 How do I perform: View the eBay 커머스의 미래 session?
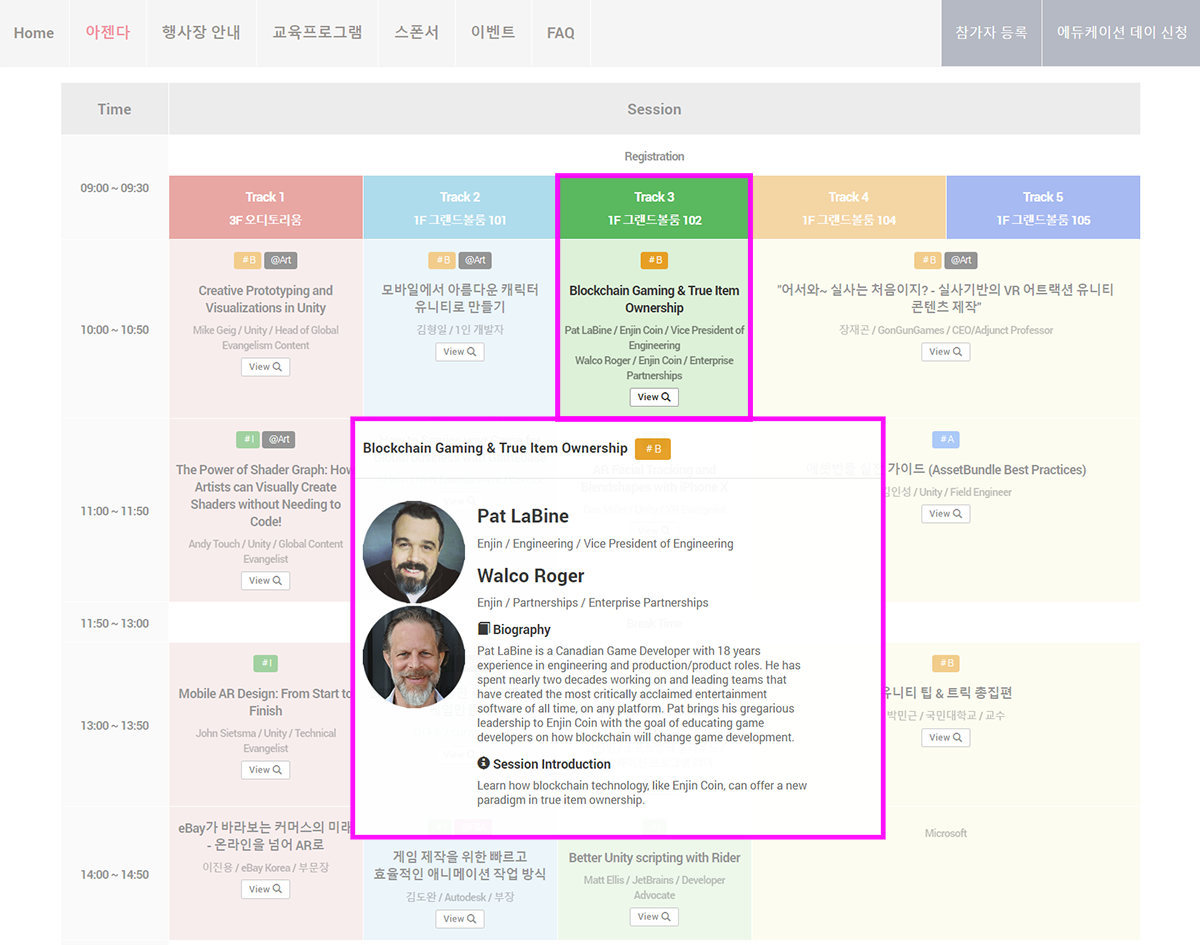point(265,889)
